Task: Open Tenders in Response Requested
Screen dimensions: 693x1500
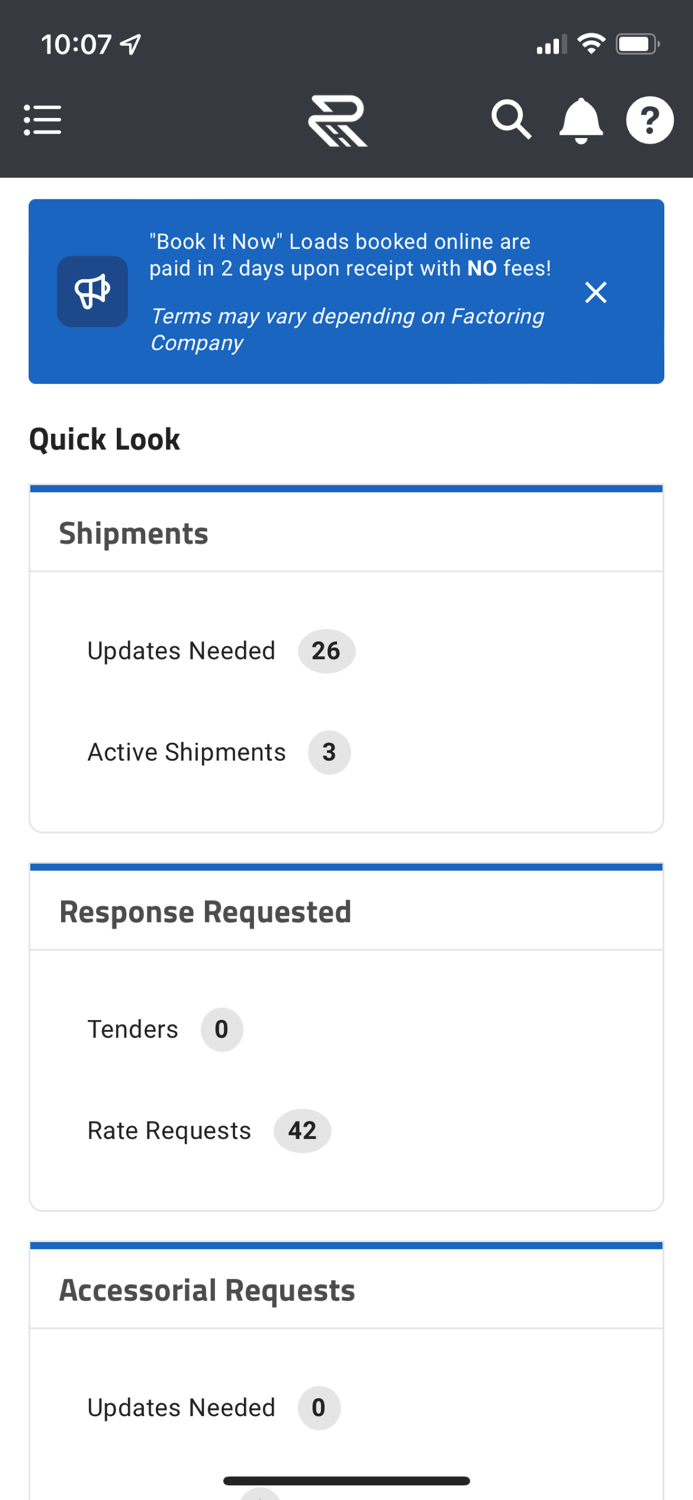Action: (x=133, y=1029)
